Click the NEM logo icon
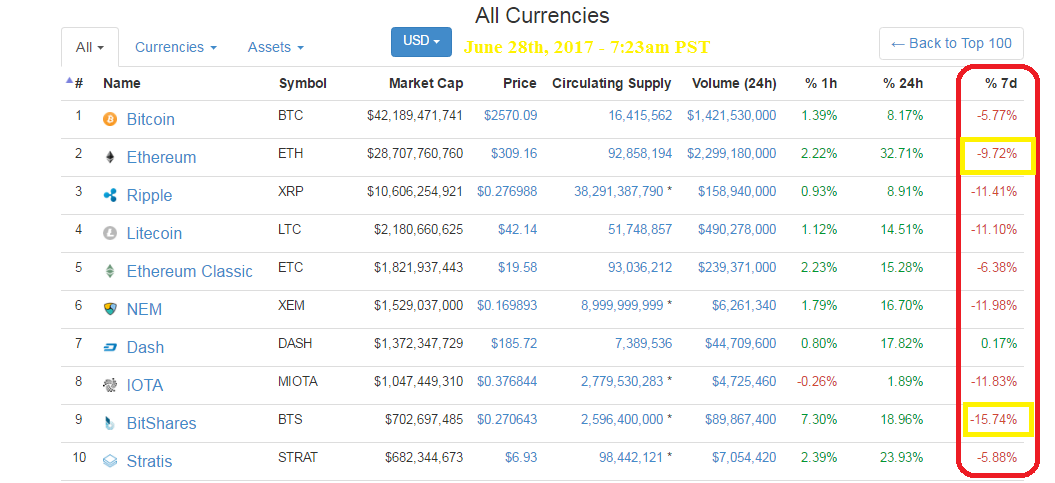 pos(110,309)
